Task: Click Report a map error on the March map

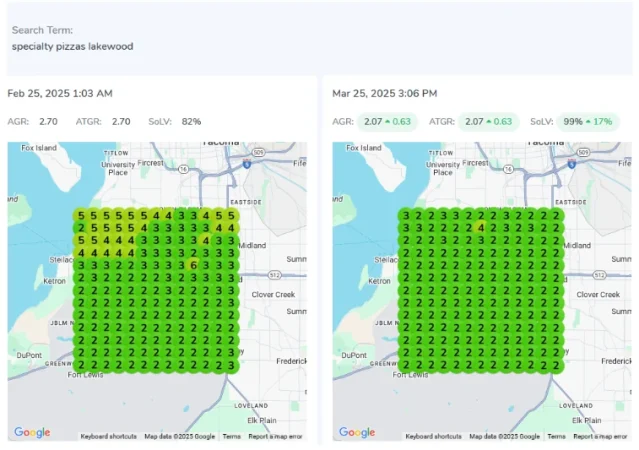Action: click(598, 436)
